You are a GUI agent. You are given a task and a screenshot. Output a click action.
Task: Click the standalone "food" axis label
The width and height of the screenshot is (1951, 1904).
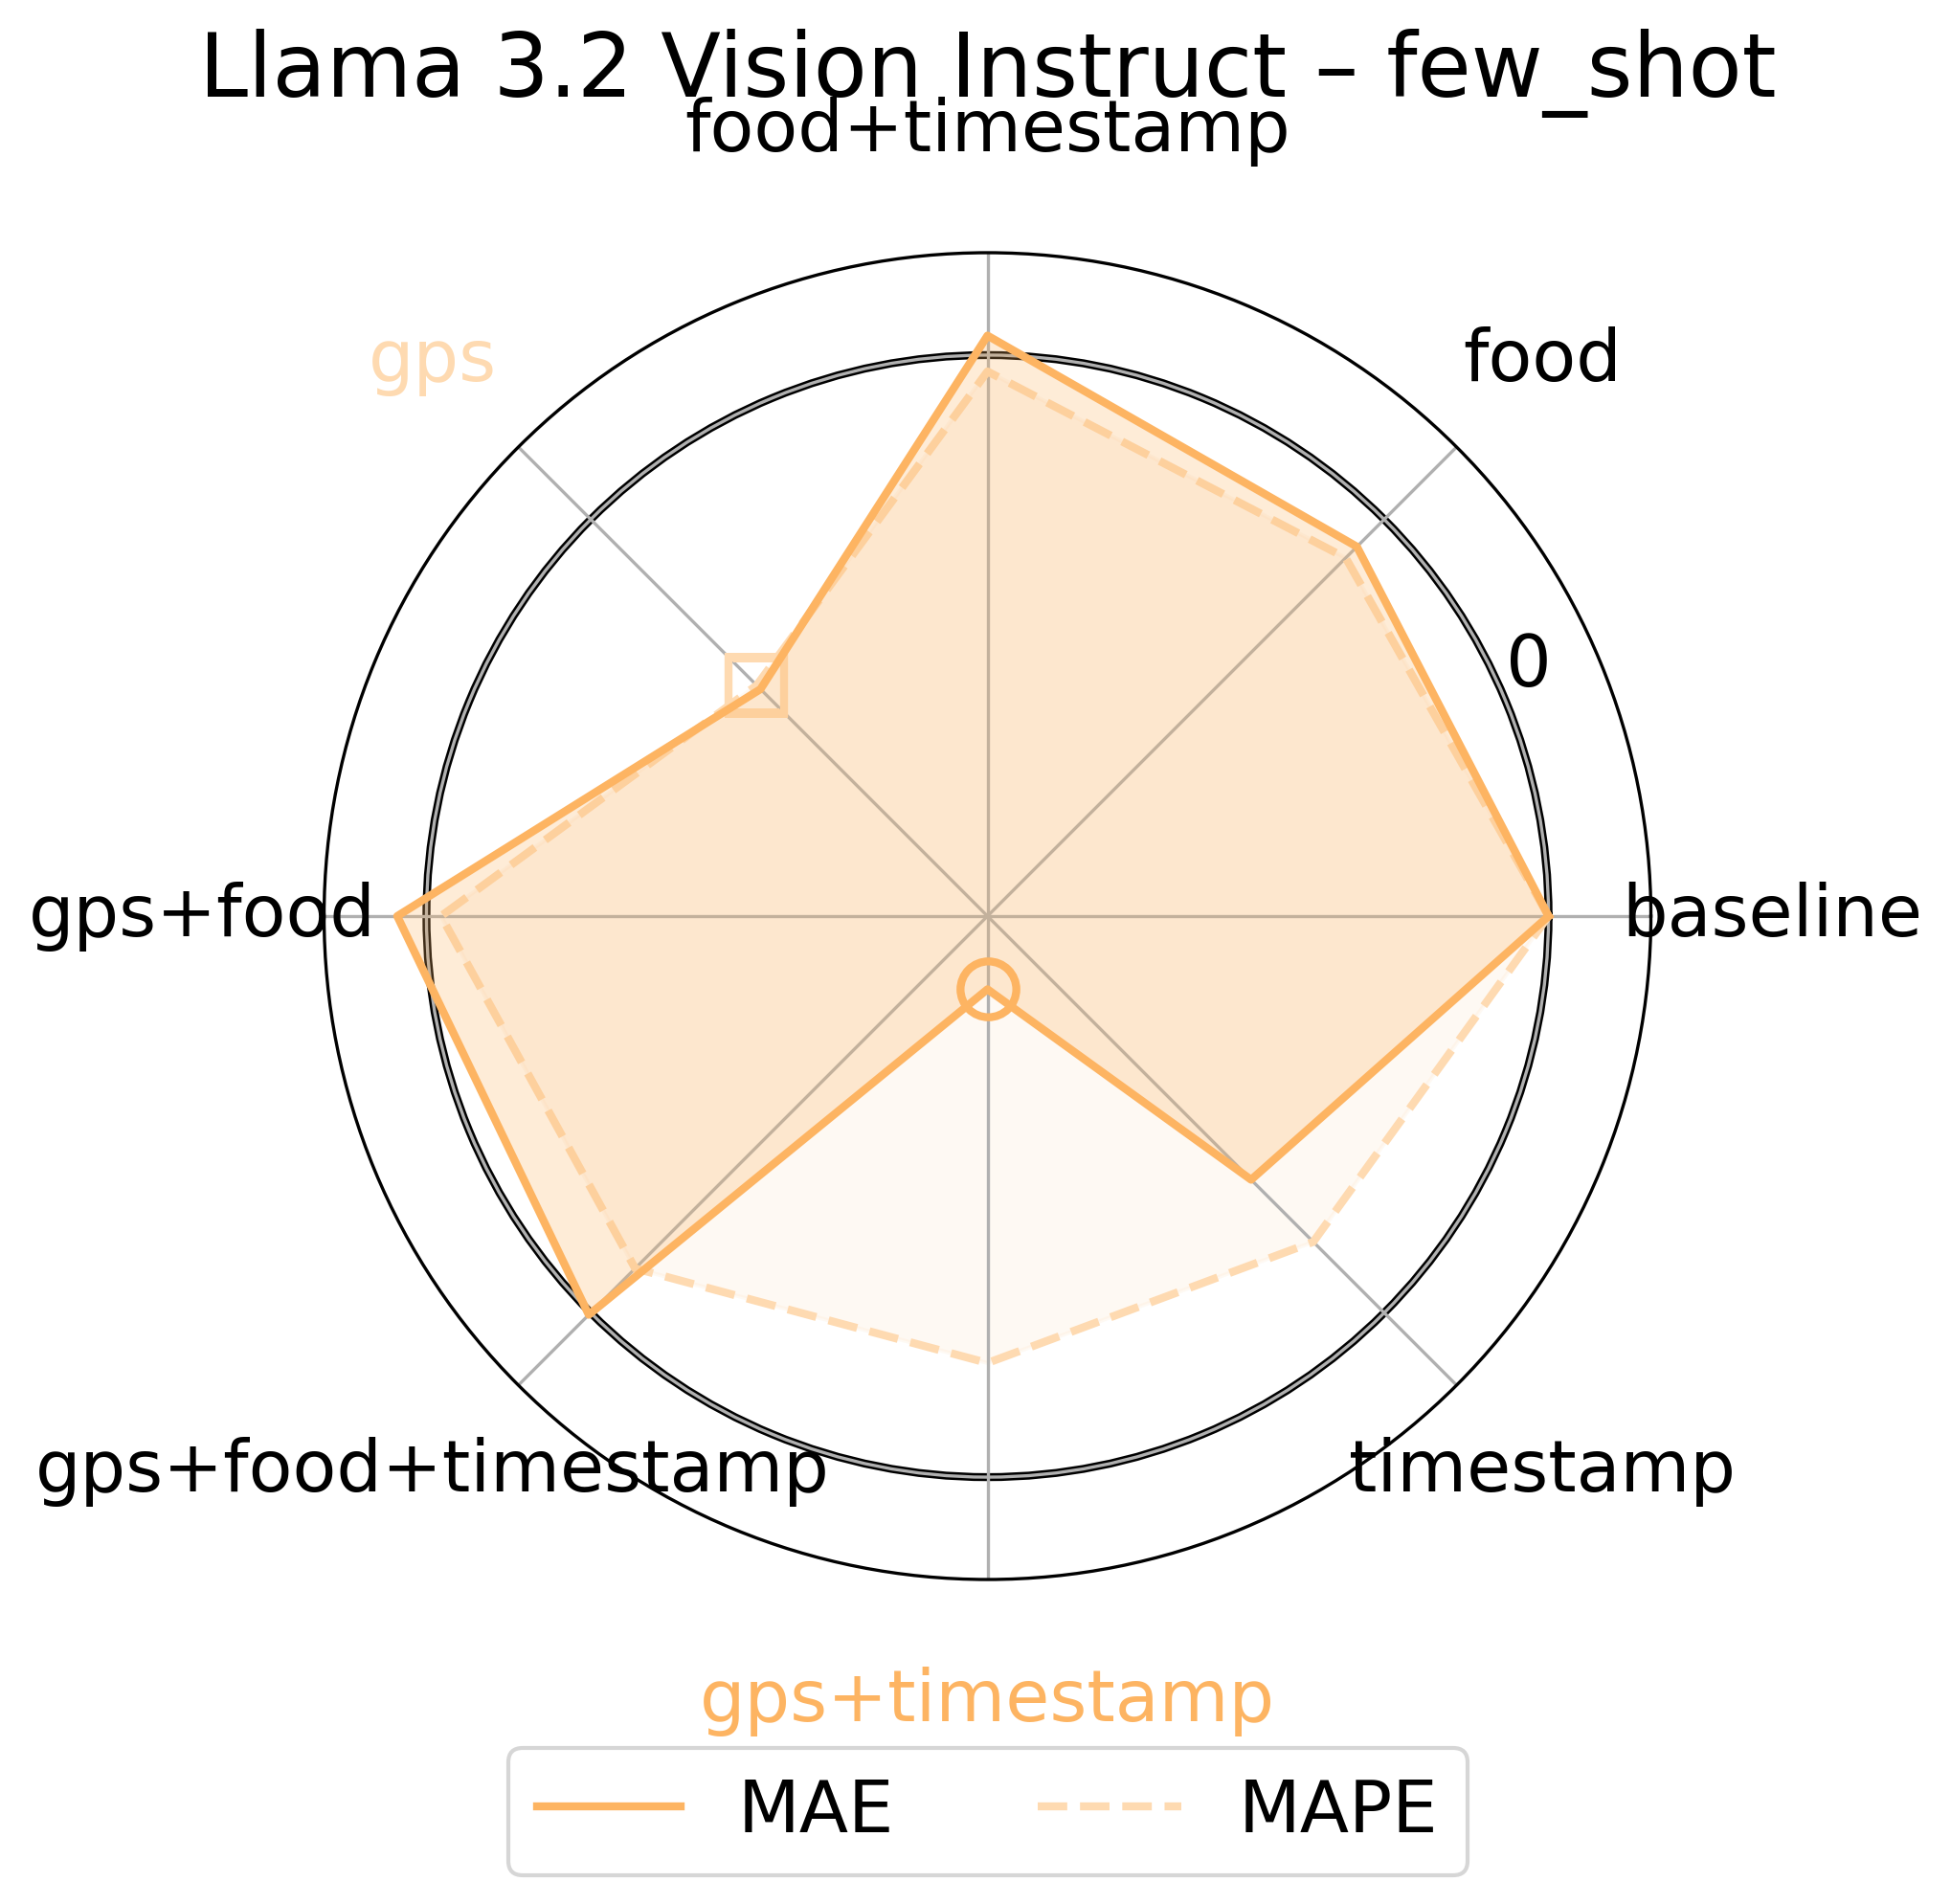coord(1541,357)
